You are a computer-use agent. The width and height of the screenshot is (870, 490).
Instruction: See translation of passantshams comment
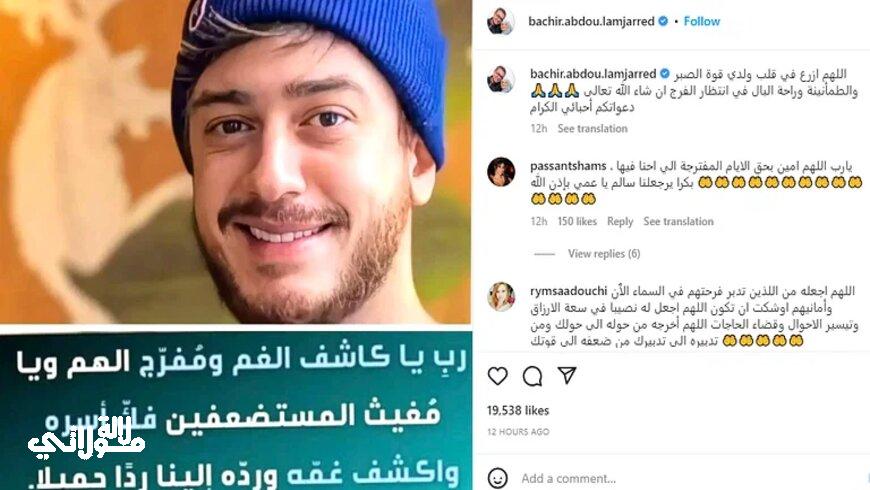click(679, 221)
